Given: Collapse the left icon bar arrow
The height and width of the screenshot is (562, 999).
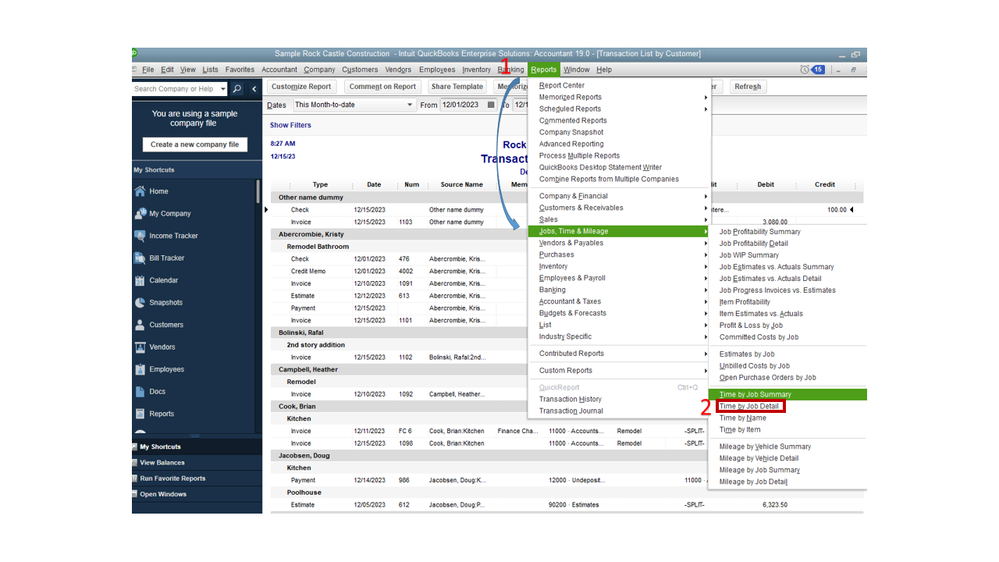Looking at the screenshot, I should (x=254, y=89).
